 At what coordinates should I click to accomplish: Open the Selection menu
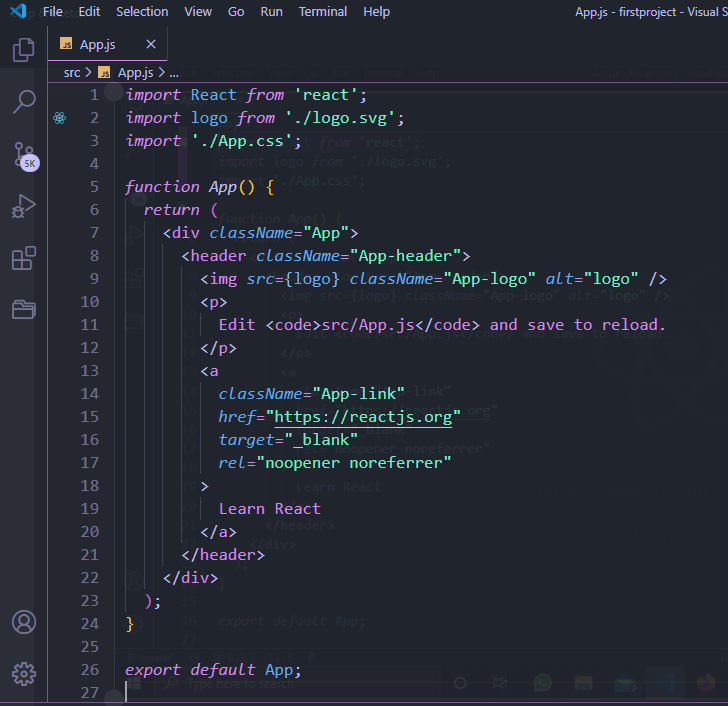point(142,12)
